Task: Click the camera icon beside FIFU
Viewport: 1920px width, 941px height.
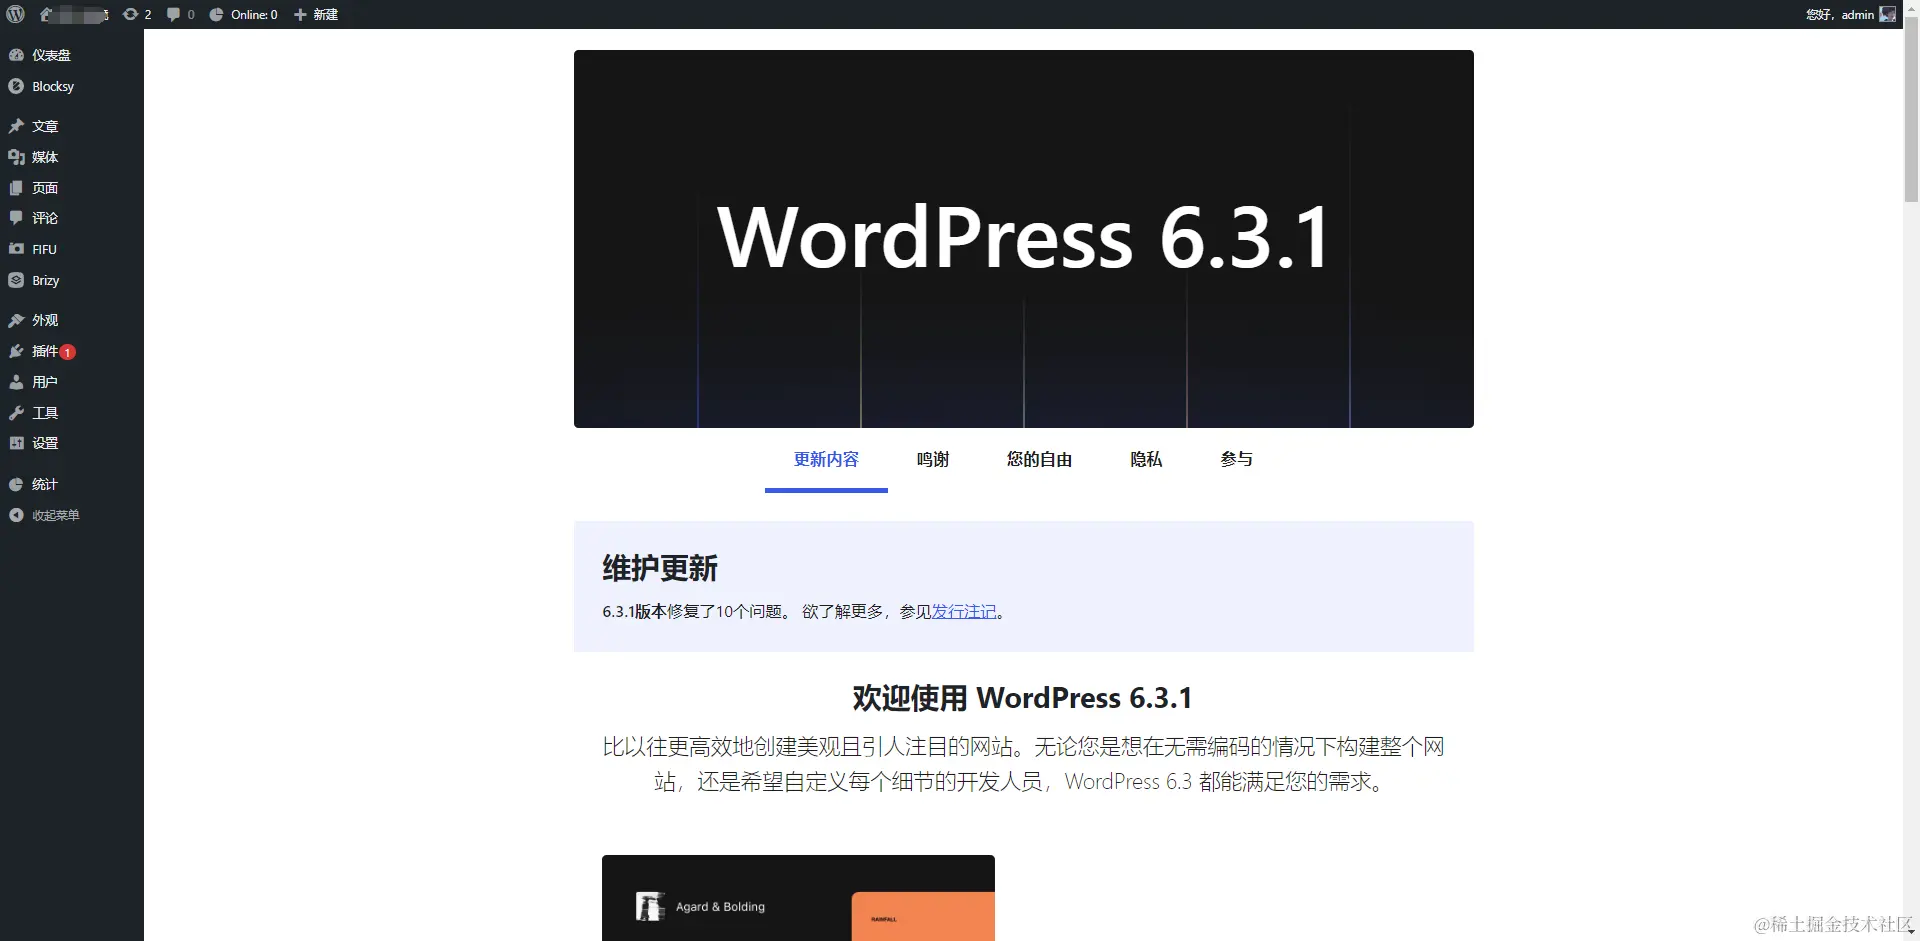Action: (x=16, y=249)
